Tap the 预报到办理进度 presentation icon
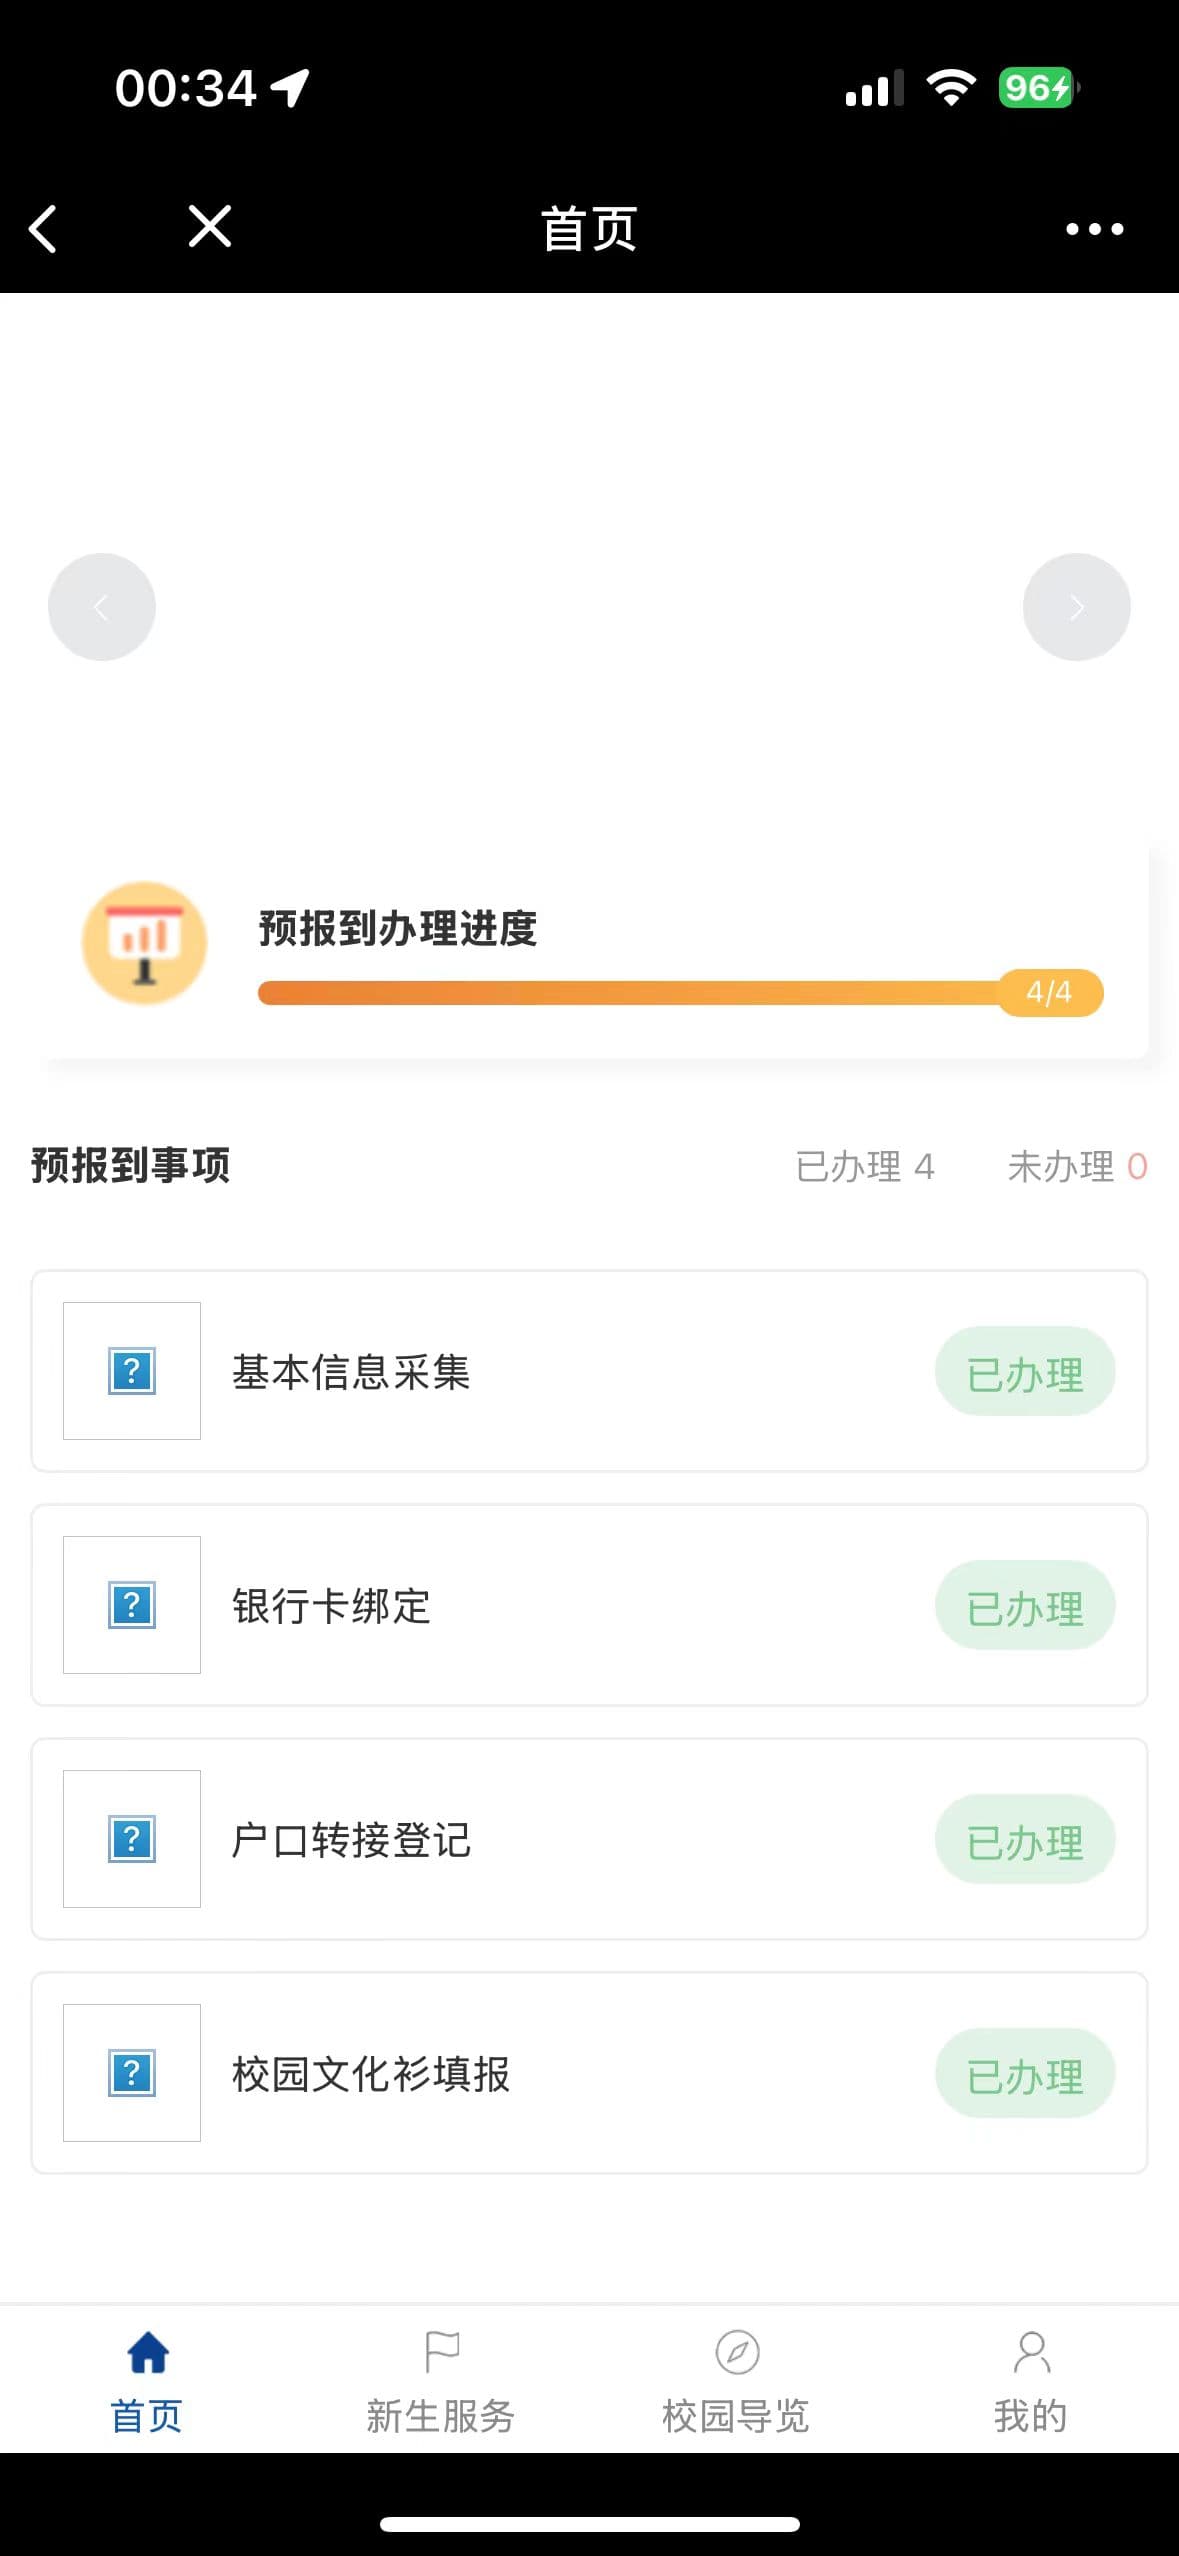The height and width of the screenshot is (2556, 1179). [145, 943]
